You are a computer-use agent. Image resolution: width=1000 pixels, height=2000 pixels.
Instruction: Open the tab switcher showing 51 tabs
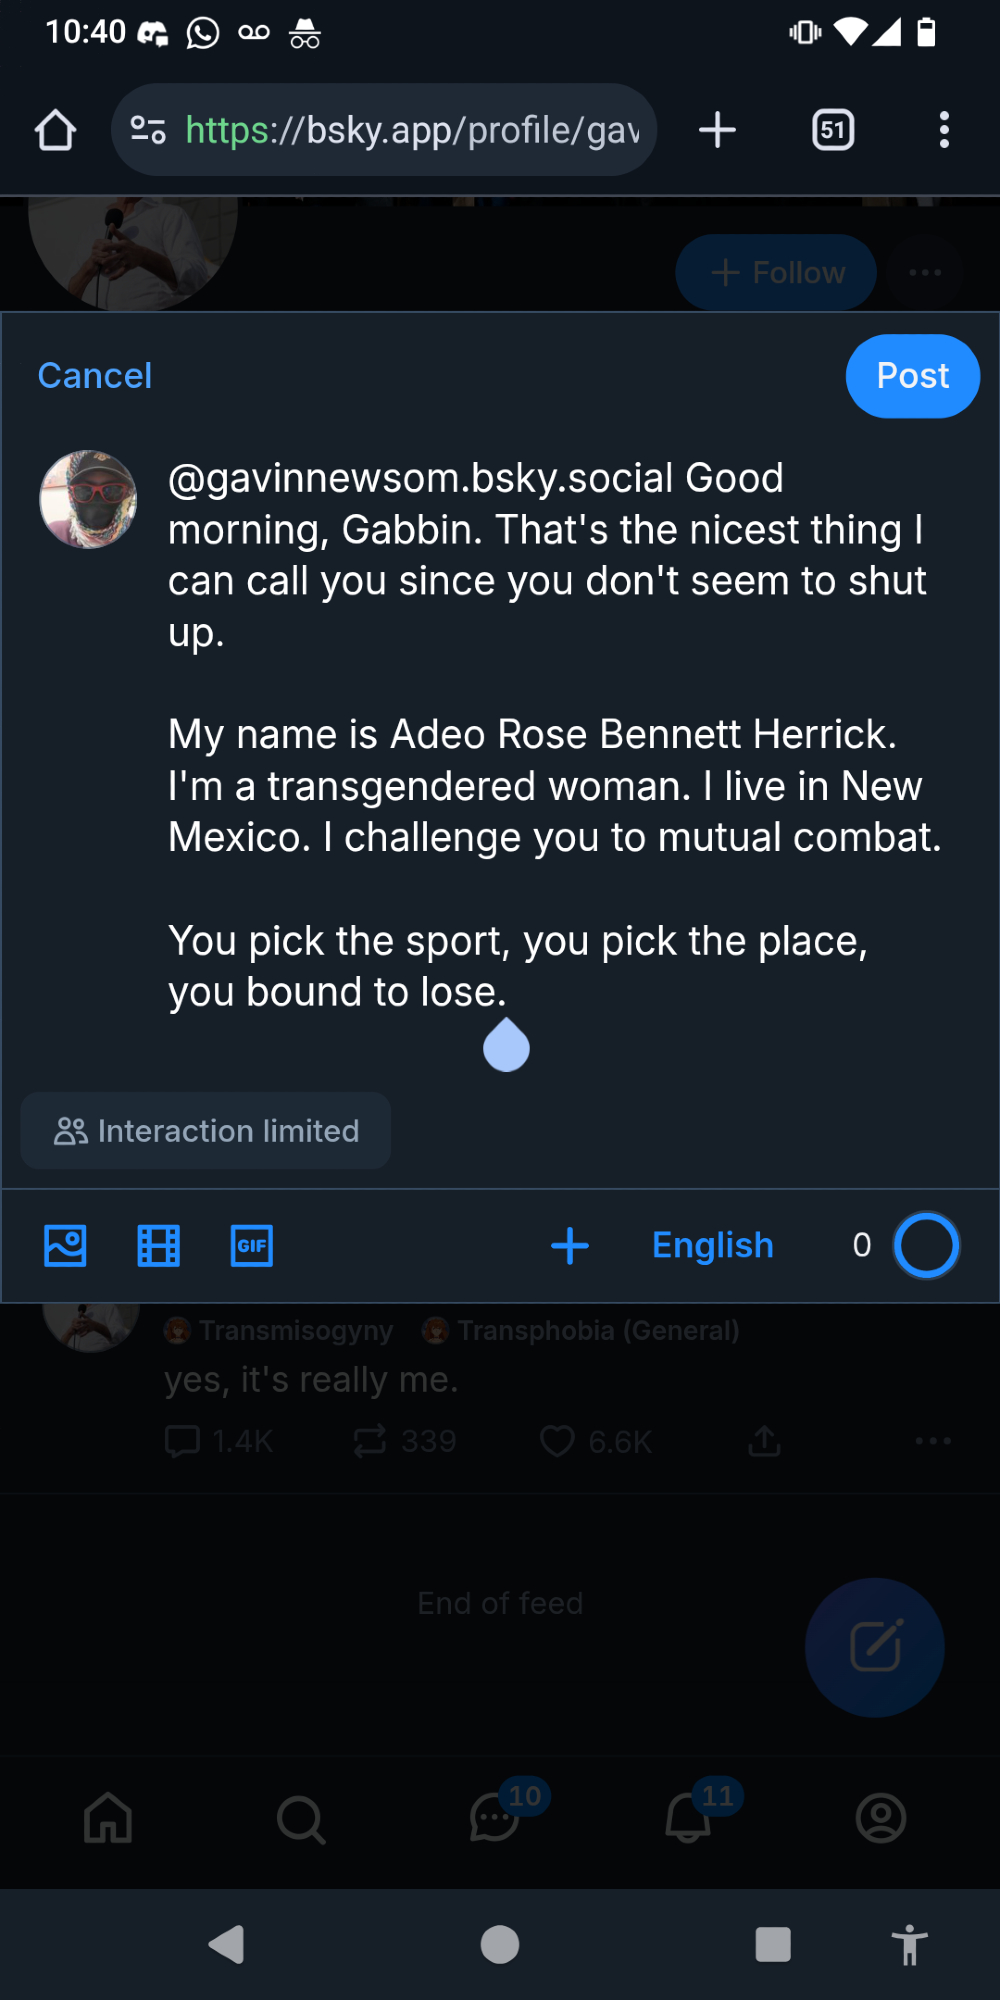point(833,130)
